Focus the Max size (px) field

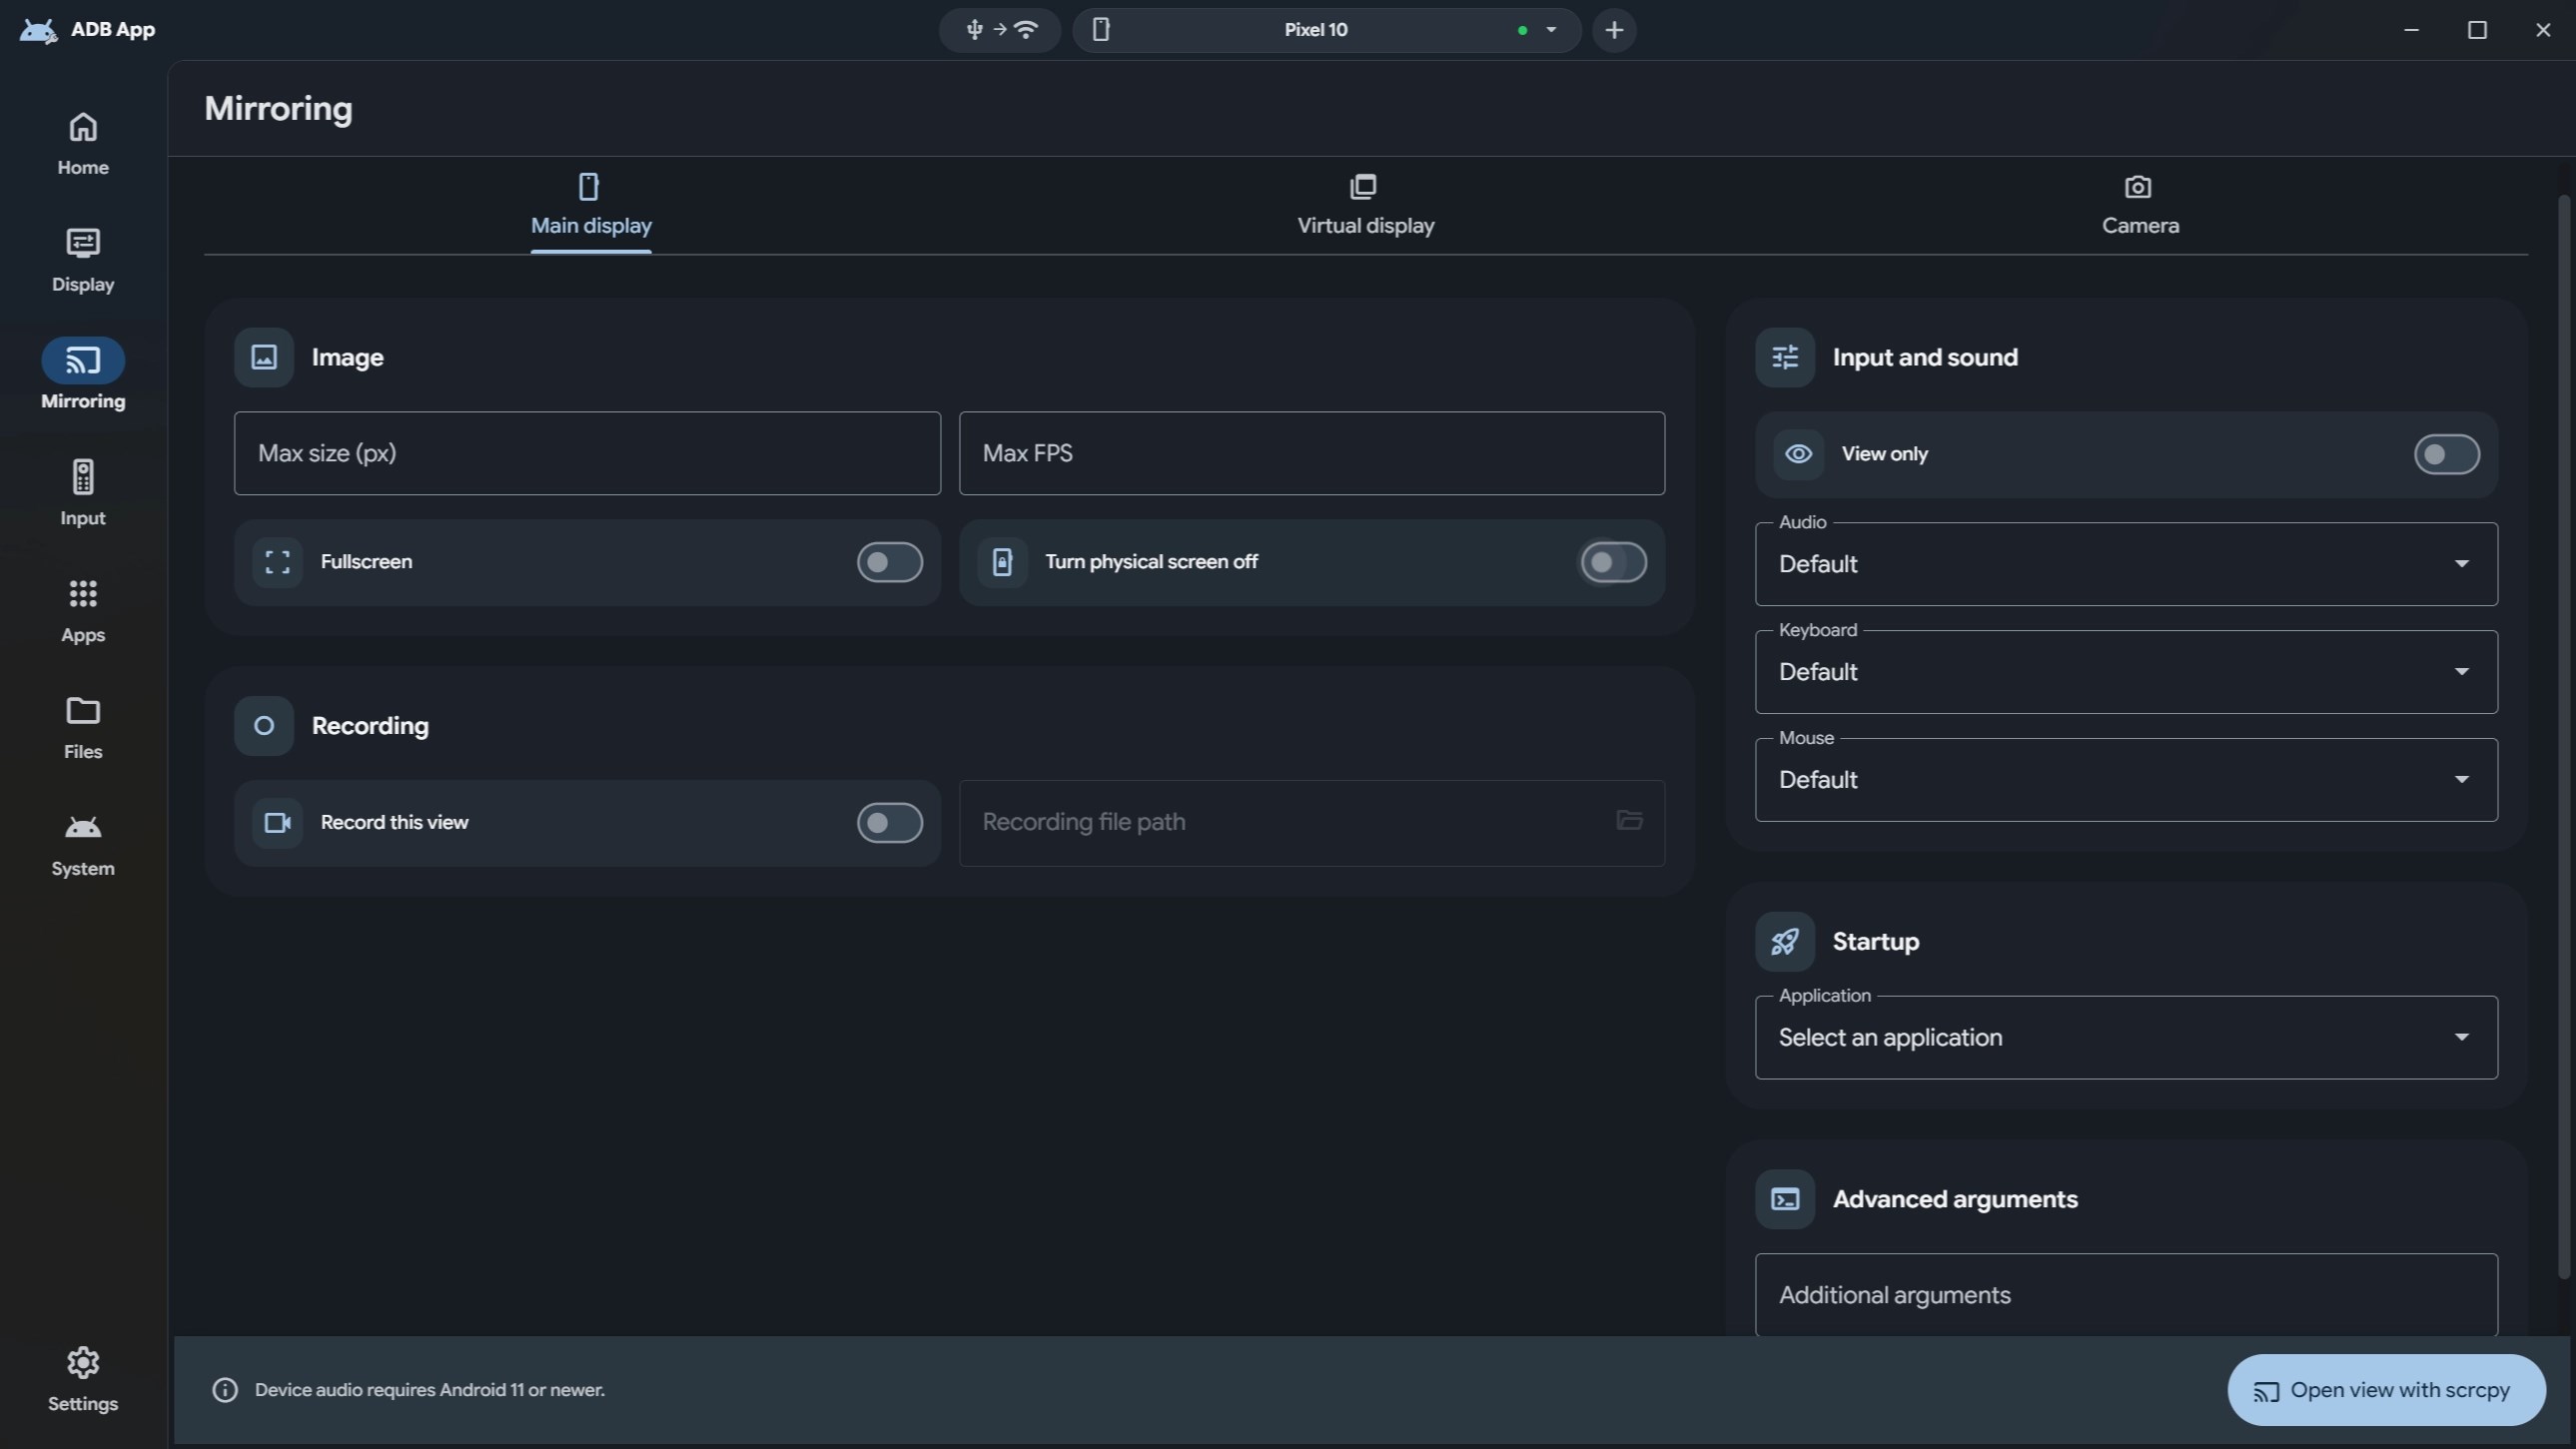tap(587, 453)
